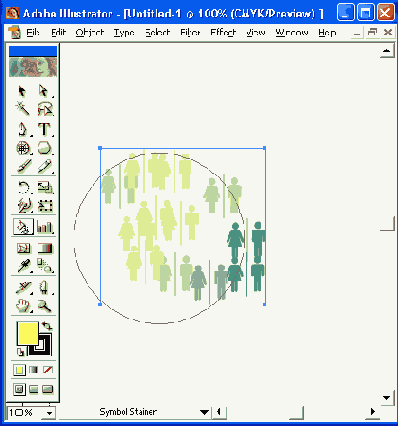Viewport: 398px width, 426px height.
Task: Swap fill and stroke colors arrow
Action: click(47, 326)
